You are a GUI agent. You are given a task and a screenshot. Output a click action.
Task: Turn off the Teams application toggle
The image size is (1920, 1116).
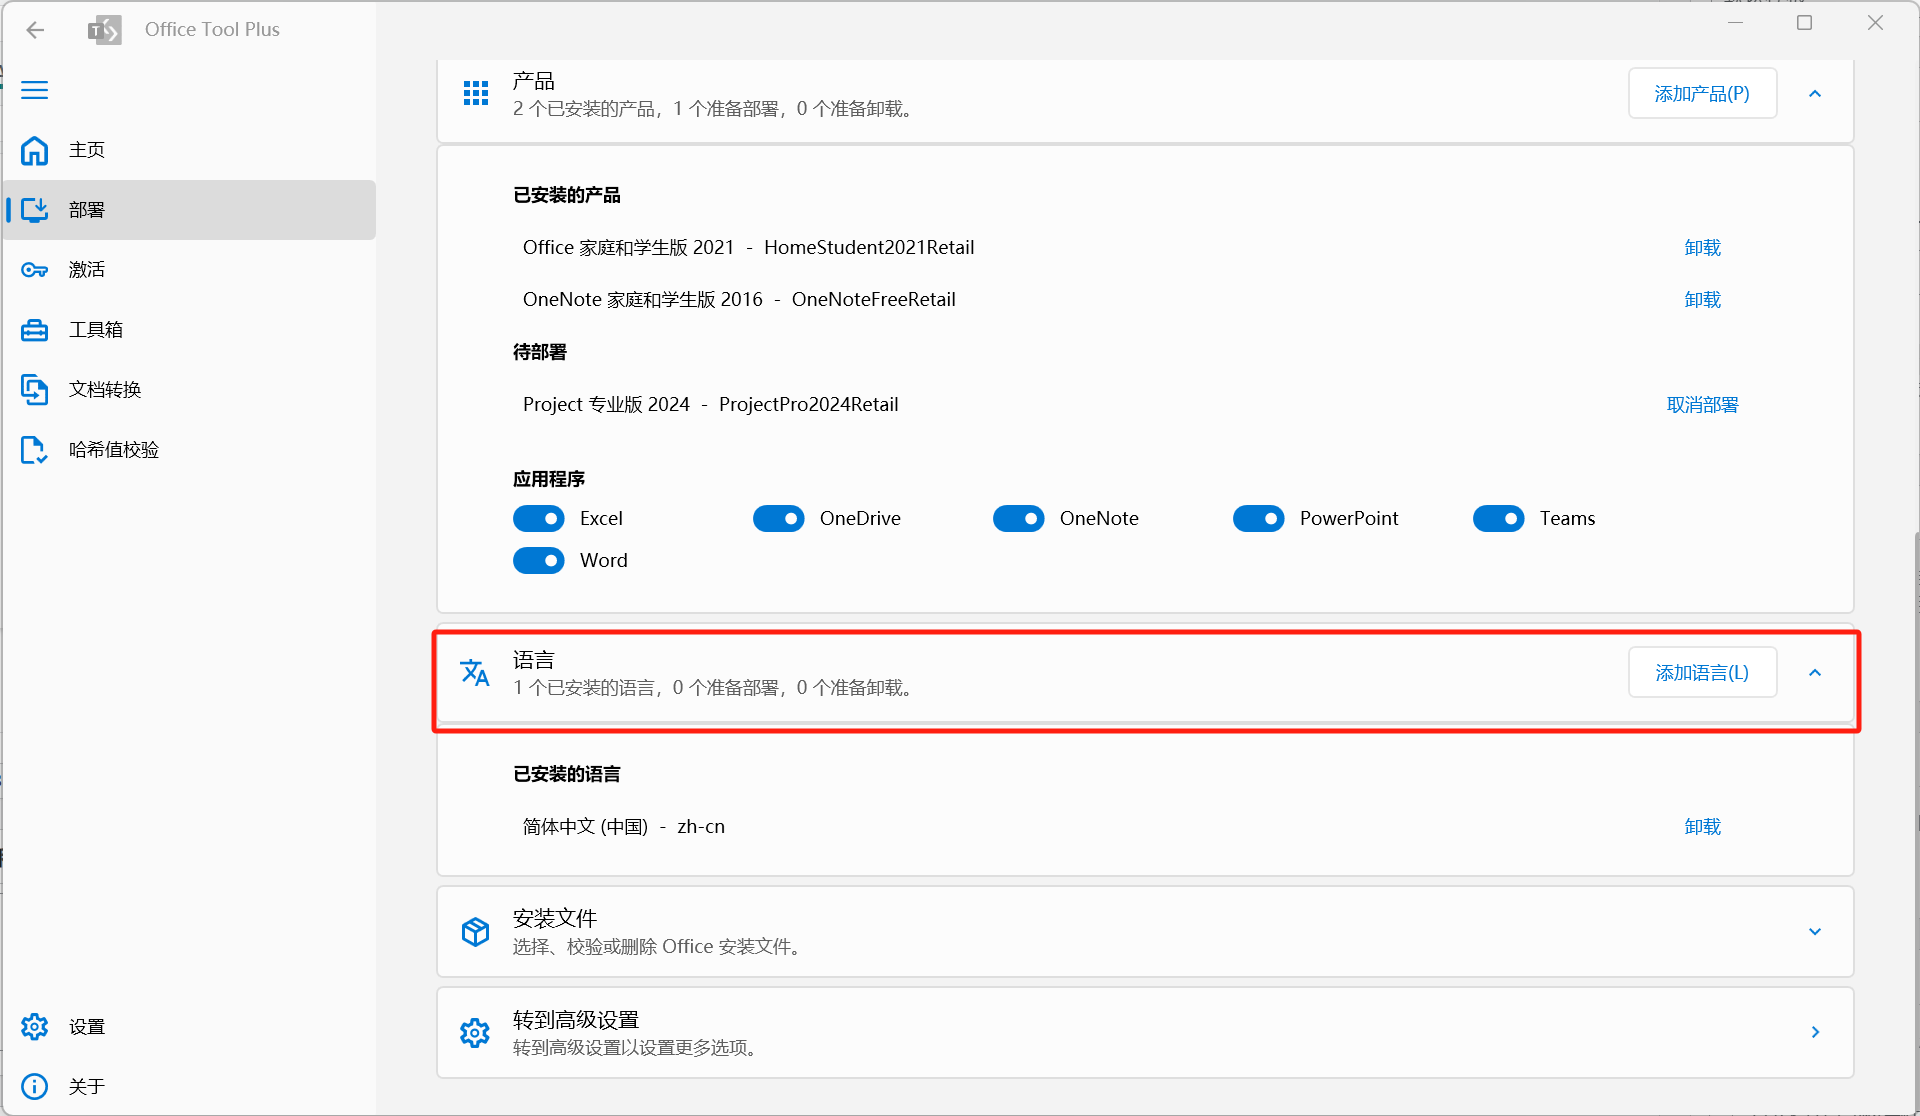[1499, 519]
